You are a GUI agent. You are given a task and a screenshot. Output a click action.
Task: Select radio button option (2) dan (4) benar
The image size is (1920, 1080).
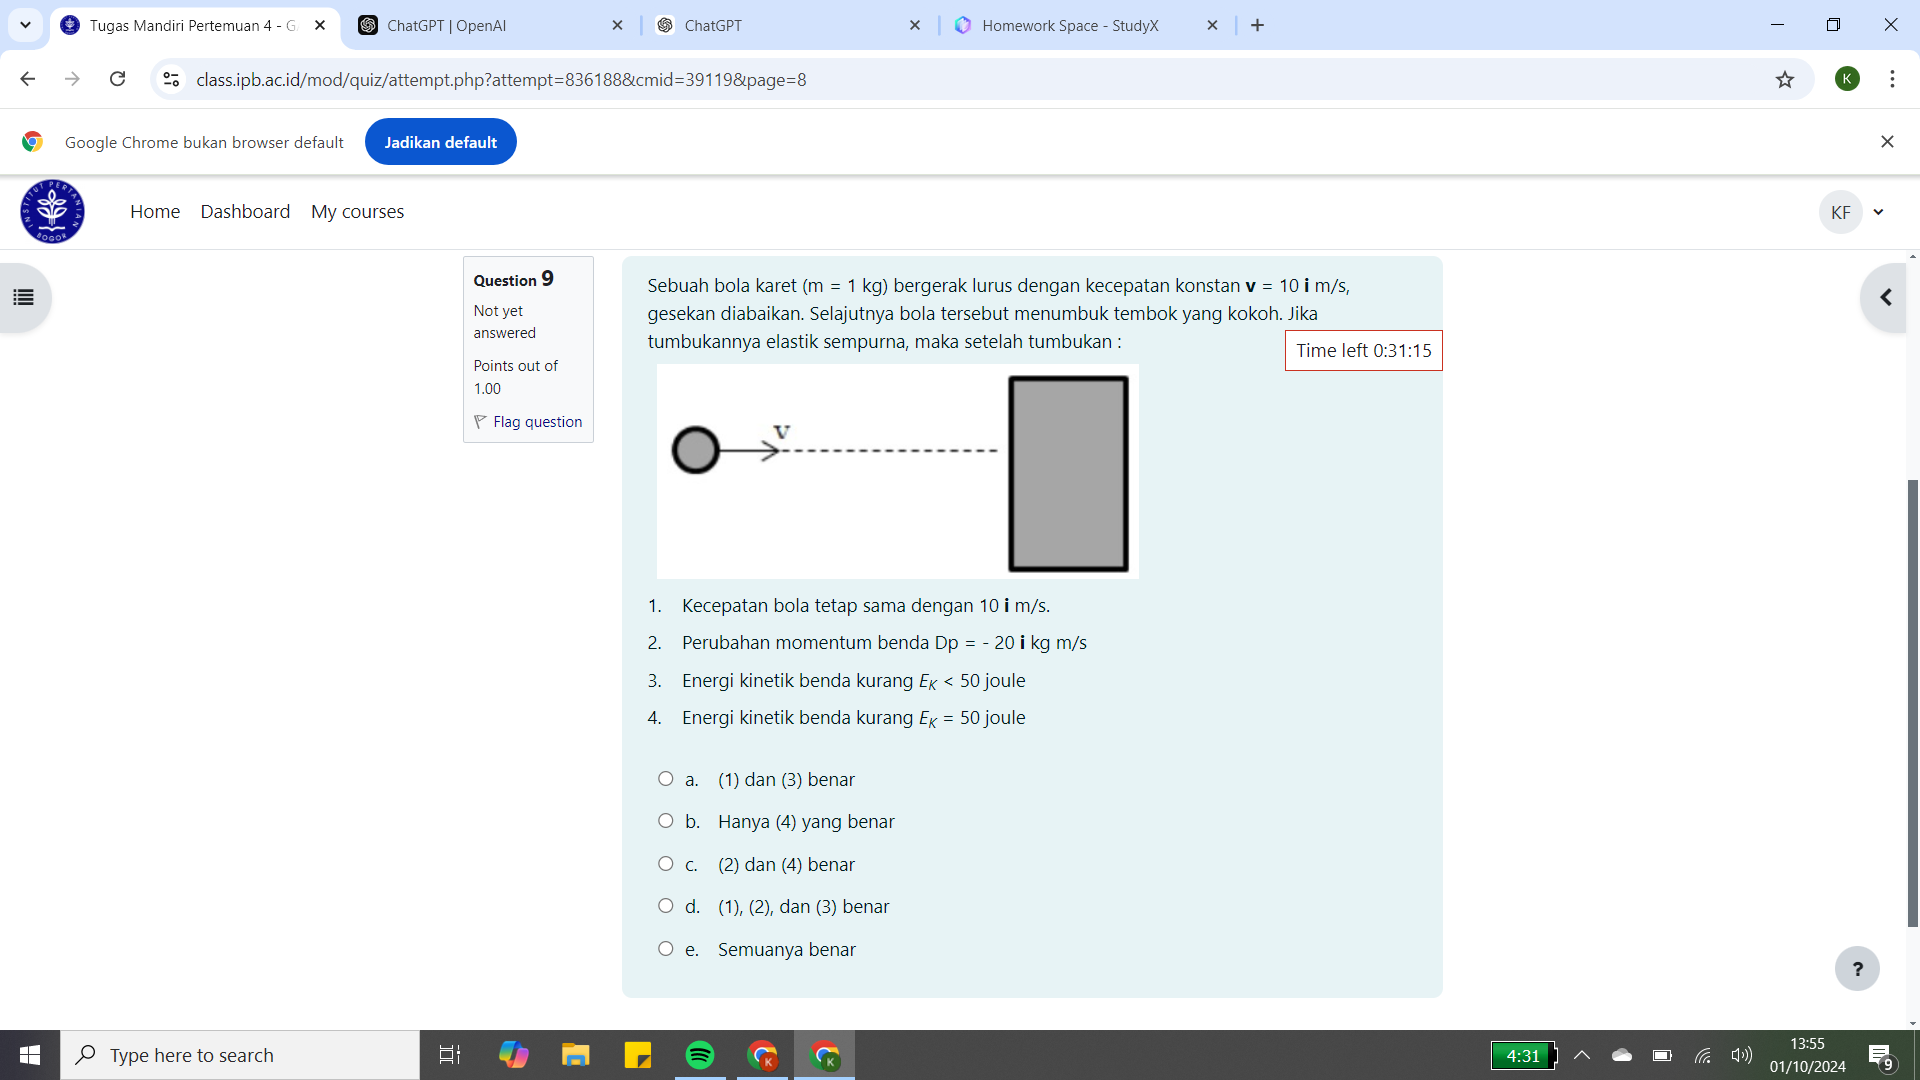pyautogui.click(x=666, y=864)
